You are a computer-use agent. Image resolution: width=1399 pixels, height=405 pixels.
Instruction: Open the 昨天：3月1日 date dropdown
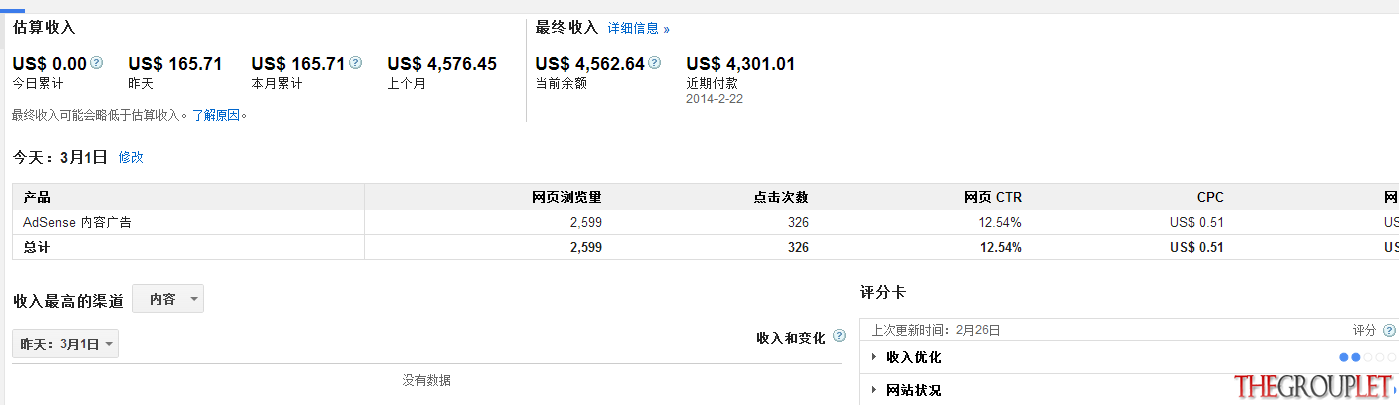click(x=66, y=344)
